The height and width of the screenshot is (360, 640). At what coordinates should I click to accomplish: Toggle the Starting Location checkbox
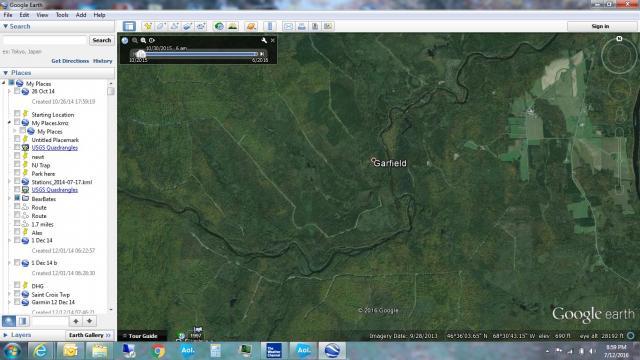[x=17, y=113]
